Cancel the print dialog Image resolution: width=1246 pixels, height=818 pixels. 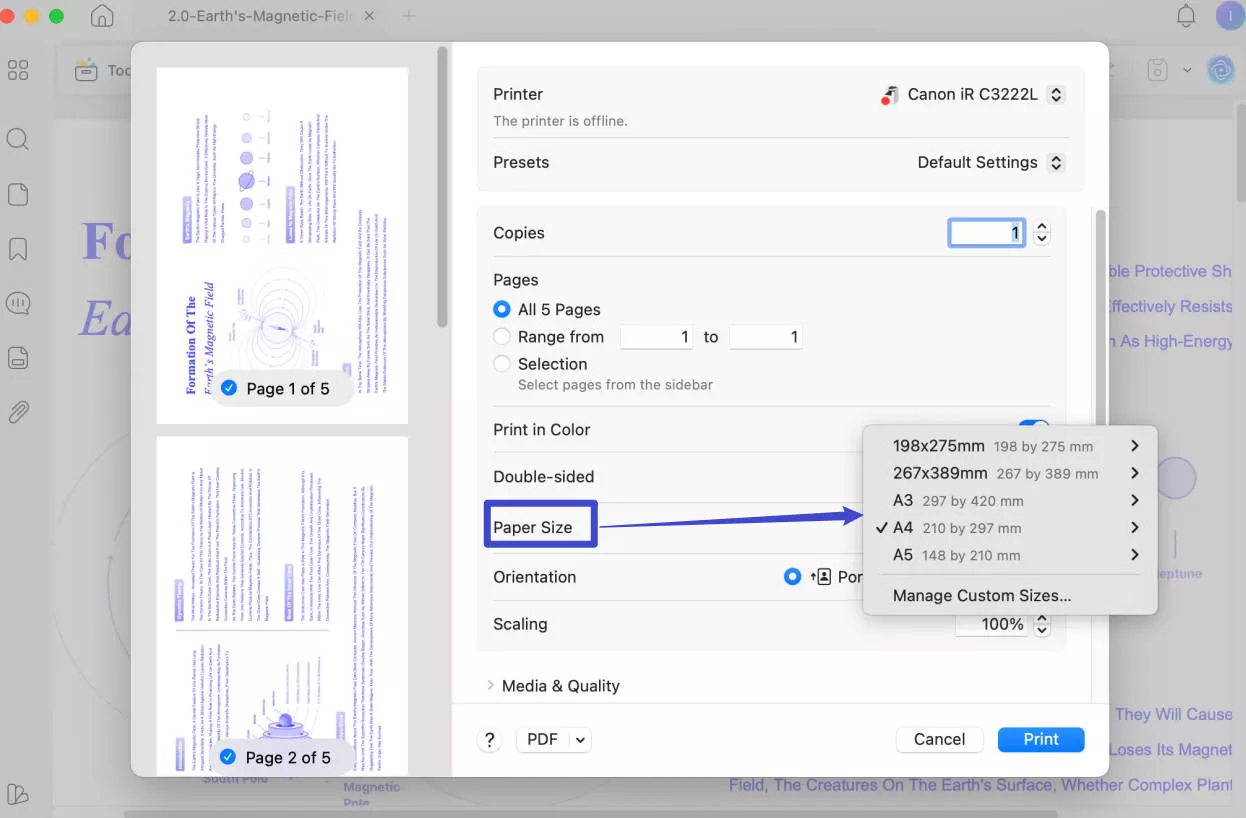click(x=938, y=739)
